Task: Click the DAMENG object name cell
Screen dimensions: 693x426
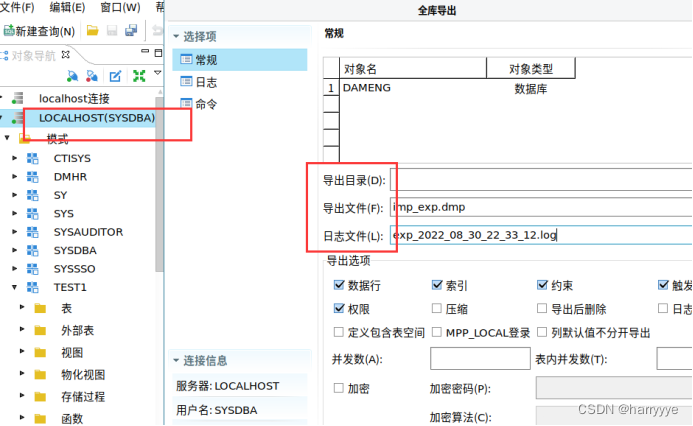Action: tap(367, 88)
